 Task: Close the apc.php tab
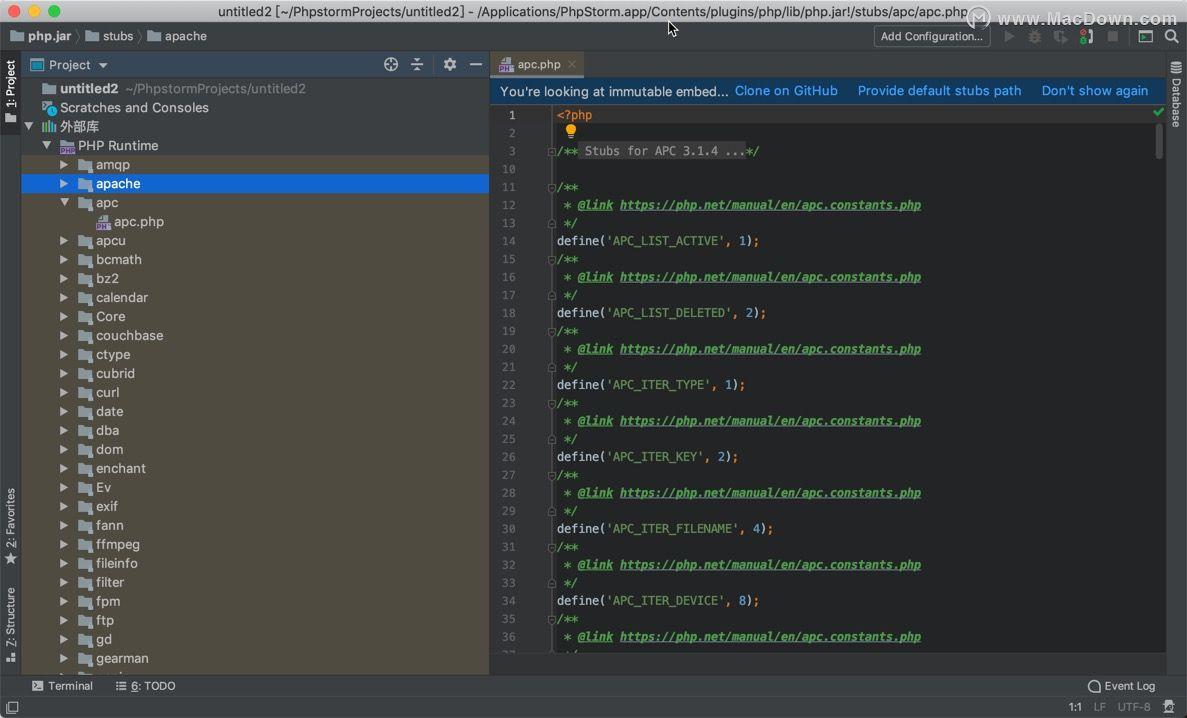(x=572, y=64)
